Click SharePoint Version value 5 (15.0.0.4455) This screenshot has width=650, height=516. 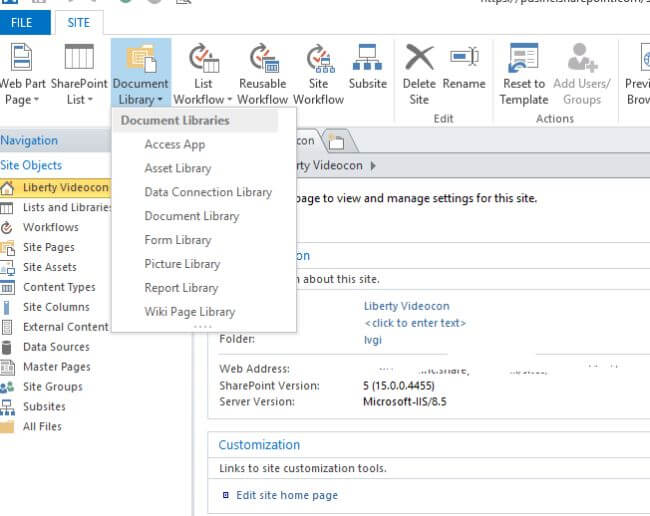pos(399,386)
